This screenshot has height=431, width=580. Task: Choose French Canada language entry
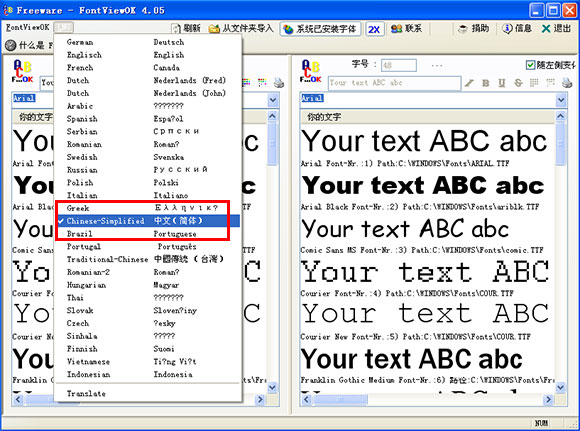coord(148,68)
